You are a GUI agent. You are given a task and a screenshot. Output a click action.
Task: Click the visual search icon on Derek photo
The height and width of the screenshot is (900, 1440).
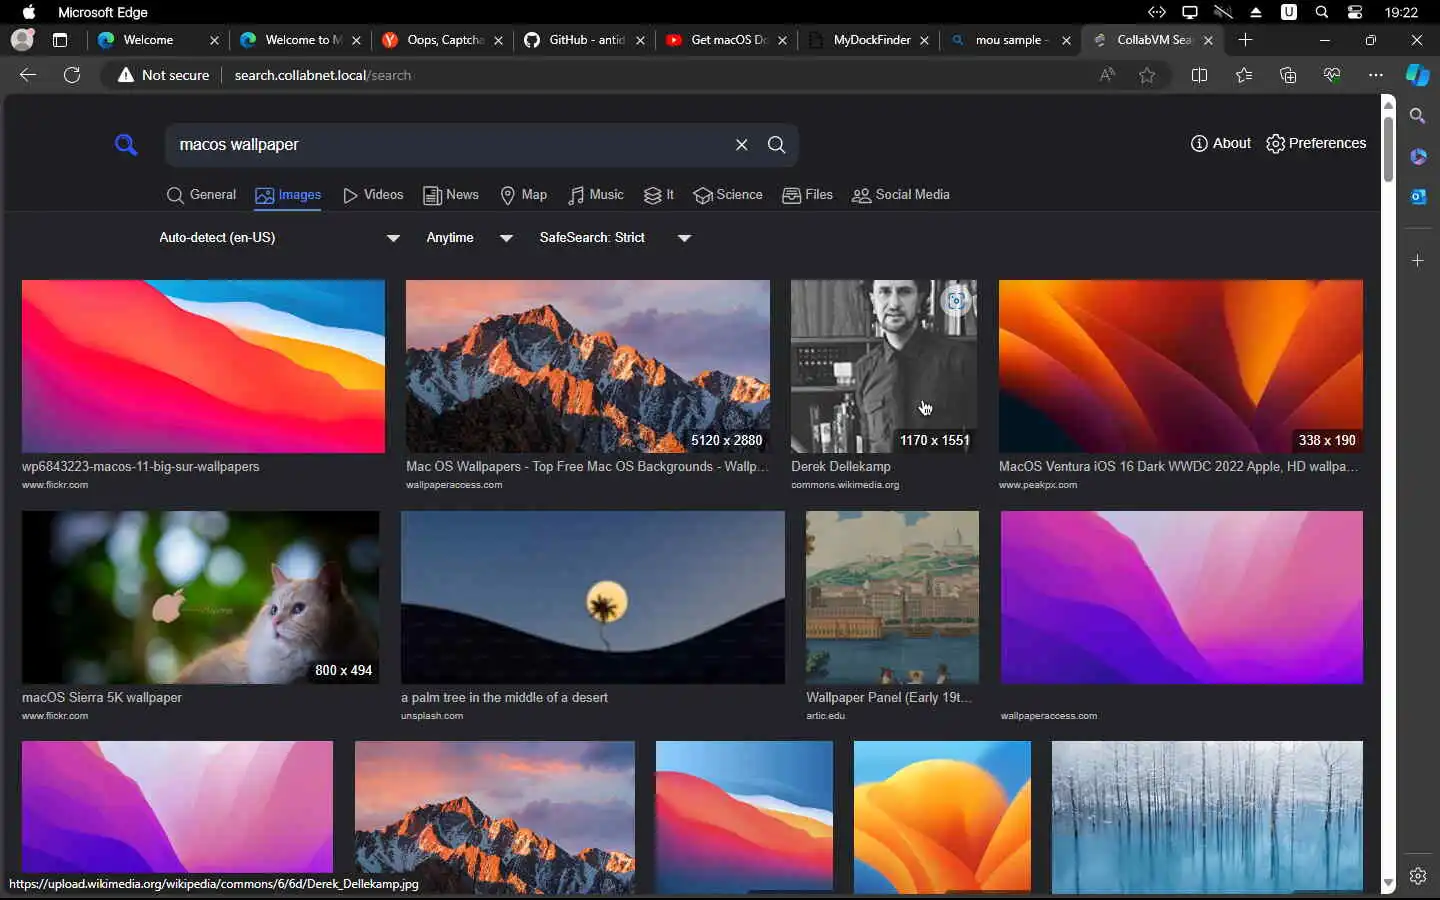click(x=956, y=300)
